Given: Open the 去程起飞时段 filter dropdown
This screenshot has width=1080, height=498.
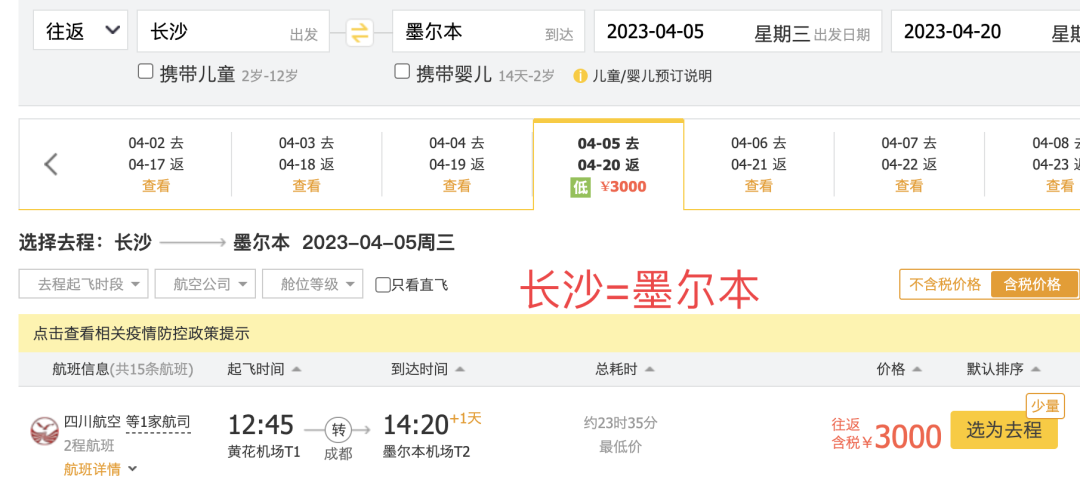Looking at the screenshot, I should coord(83,284).
